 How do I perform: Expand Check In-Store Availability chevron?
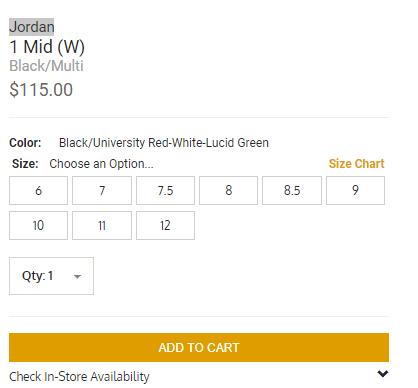pyautogui.click(x=383, y=374)
